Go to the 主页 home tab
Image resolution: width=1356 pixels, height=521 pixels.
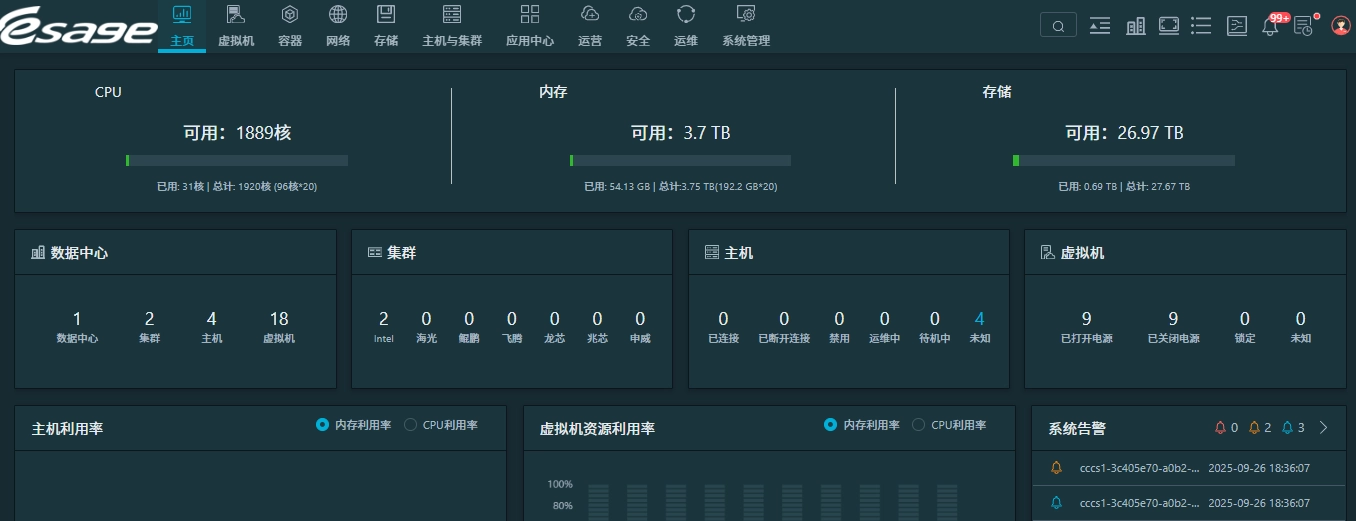tap(182, 26)
